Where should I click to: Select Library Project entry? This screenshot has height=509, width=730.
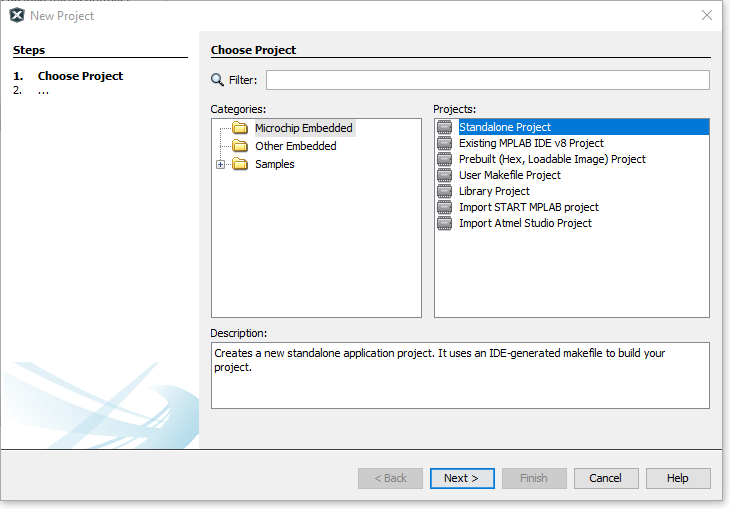(494, 191)
